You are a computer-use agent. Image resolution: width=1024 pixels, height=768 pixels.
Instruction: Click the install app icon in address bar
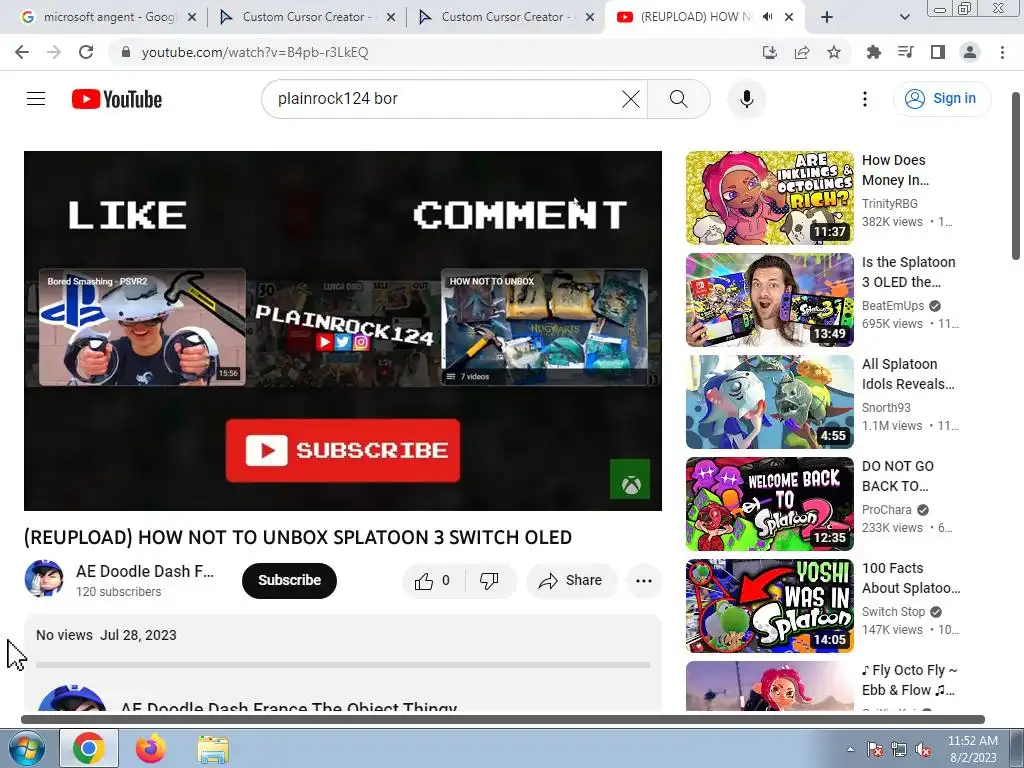[x=770, y=52]
